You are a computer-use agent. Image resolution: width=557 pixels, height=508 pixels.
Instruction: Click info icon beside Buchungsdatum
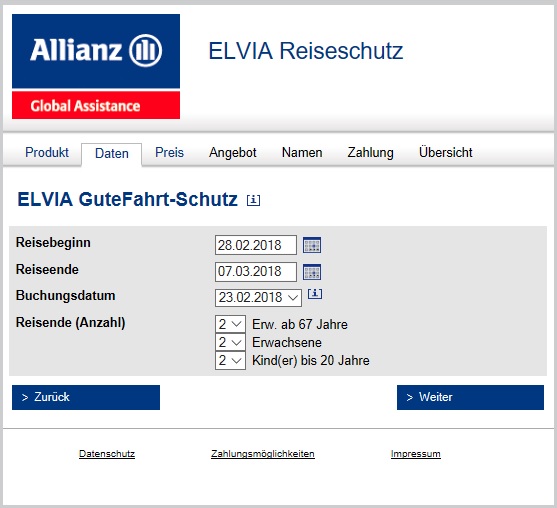point(315,294)
